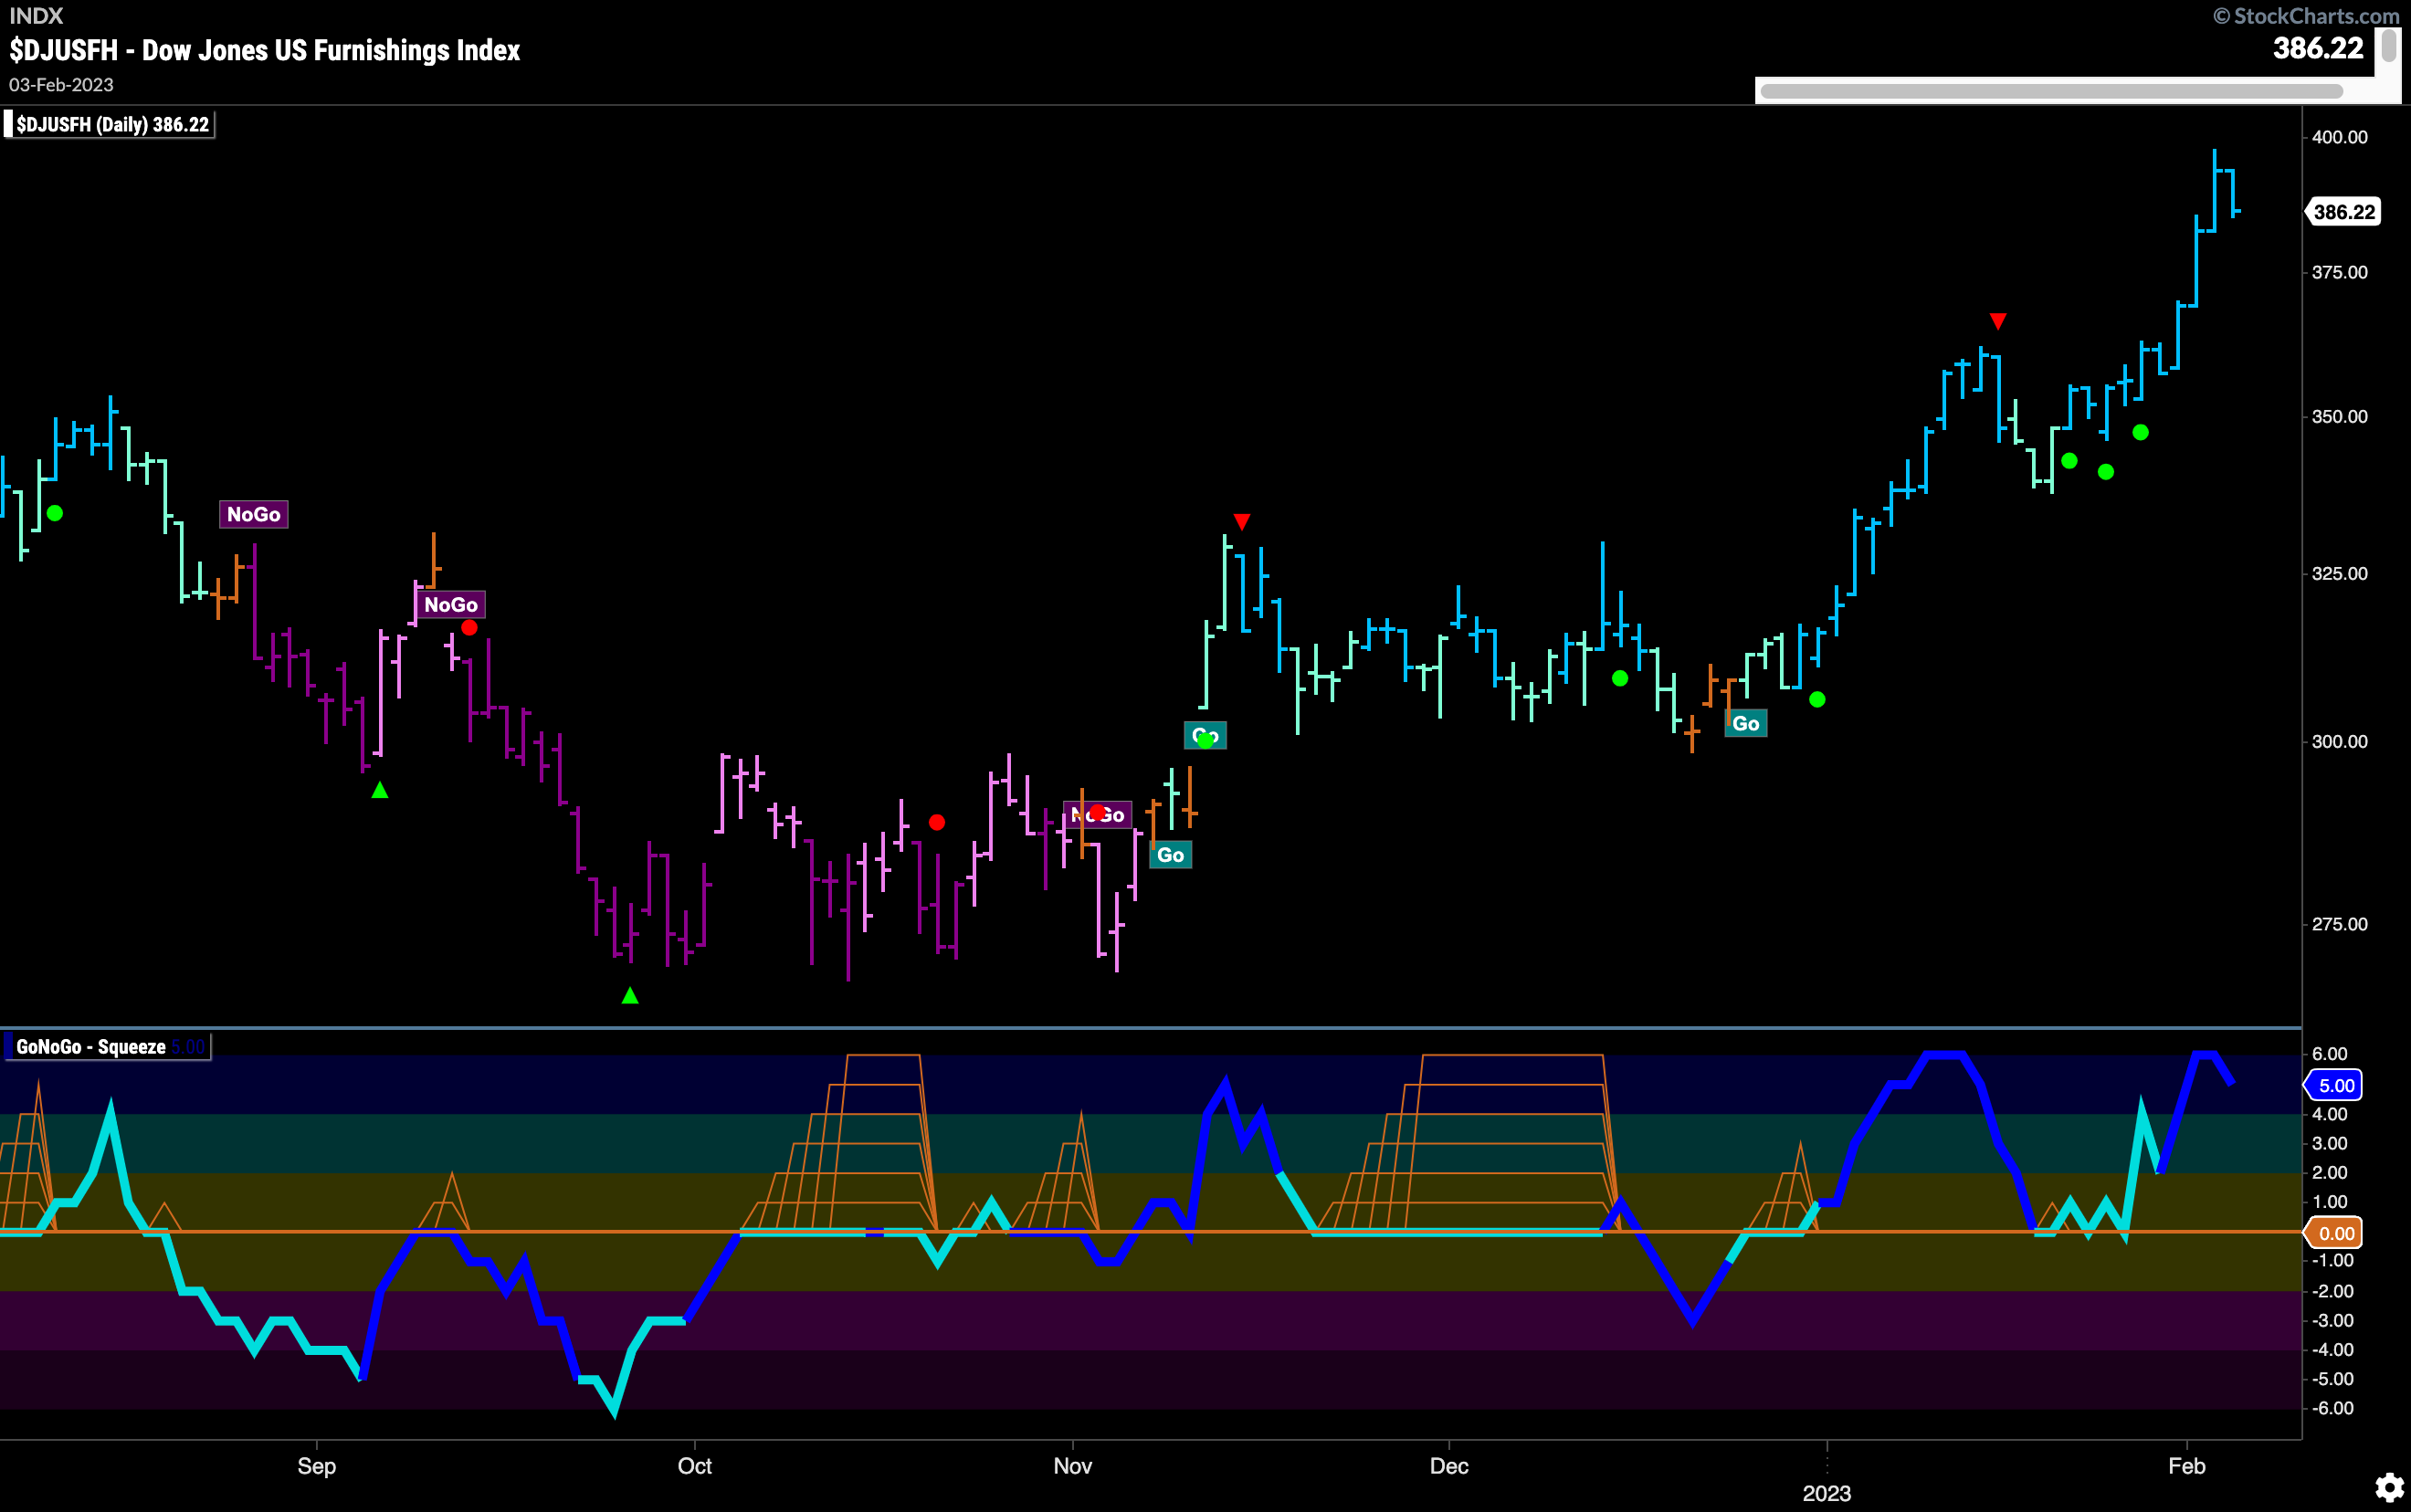
Task: Click the chart title '$DJUSFH - Dow Jones US Furnishings Index'
Action: [265, 50]
